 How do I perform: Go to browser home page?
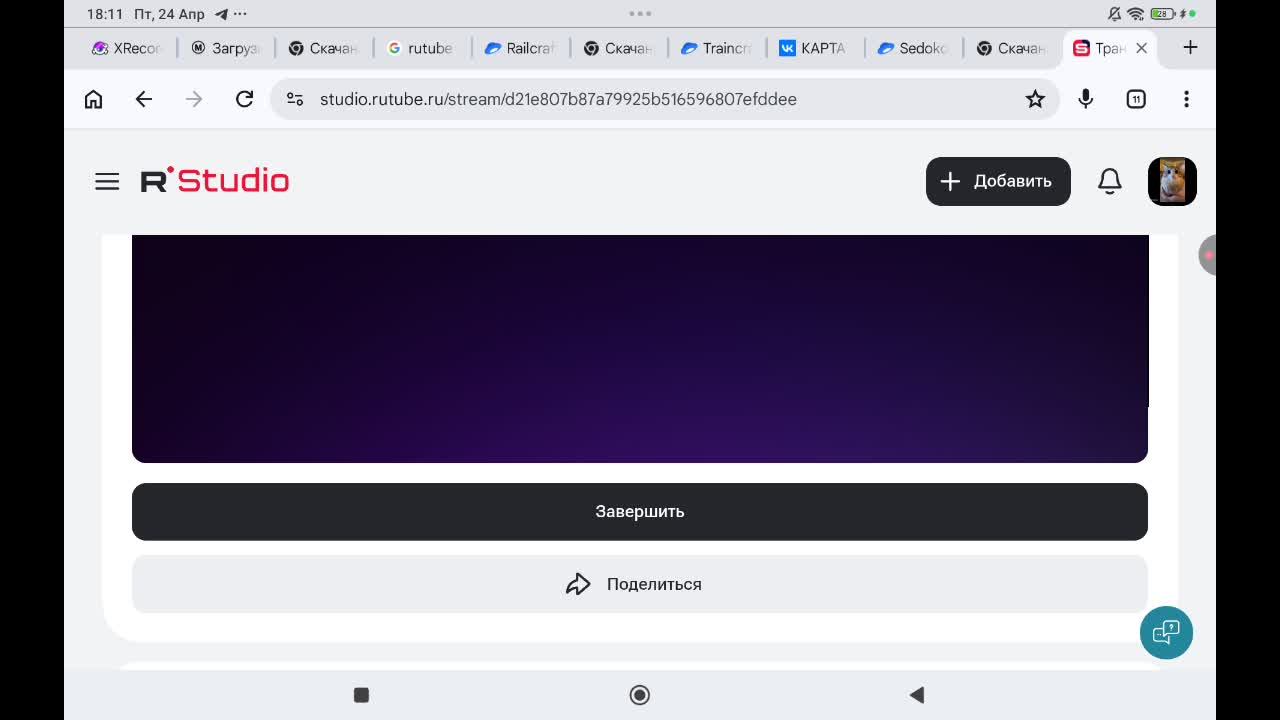pyautogui.click(x=93, y=99)
